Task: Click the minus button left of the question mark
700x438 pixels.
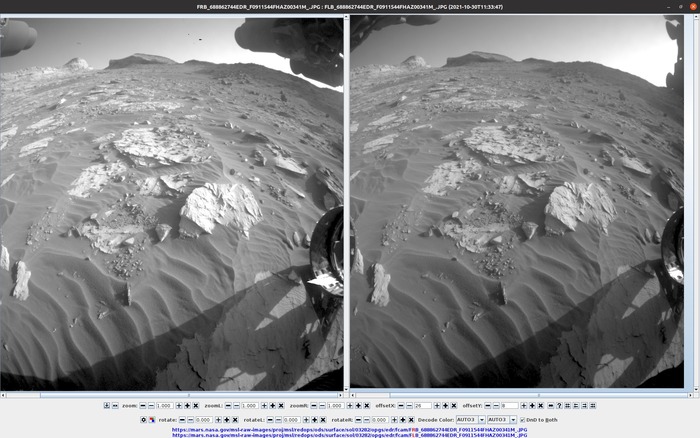Action: (x=550, y=405)
